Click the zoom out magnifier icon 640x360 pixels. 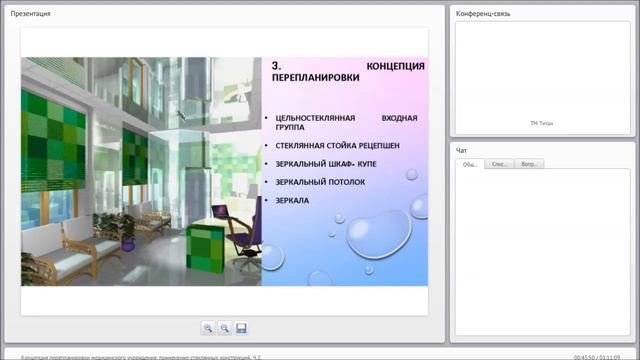224,328
